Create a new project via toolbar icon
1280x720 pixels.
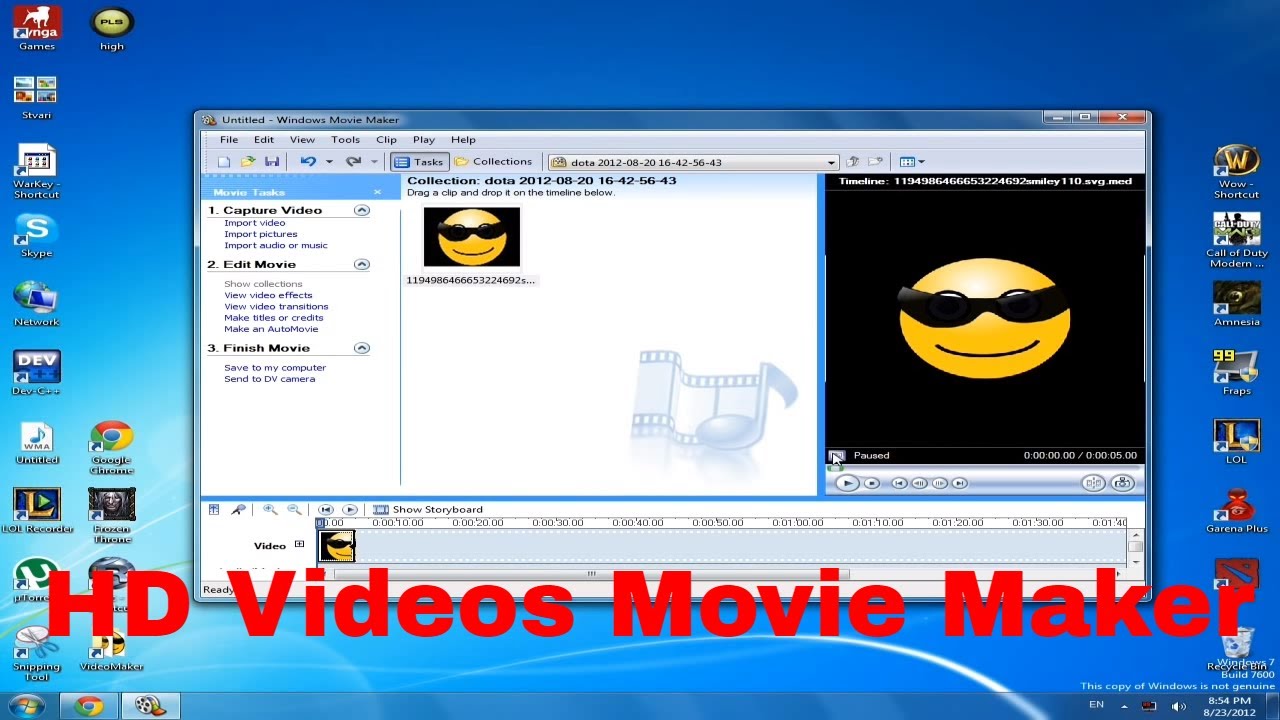pos(224,162)
